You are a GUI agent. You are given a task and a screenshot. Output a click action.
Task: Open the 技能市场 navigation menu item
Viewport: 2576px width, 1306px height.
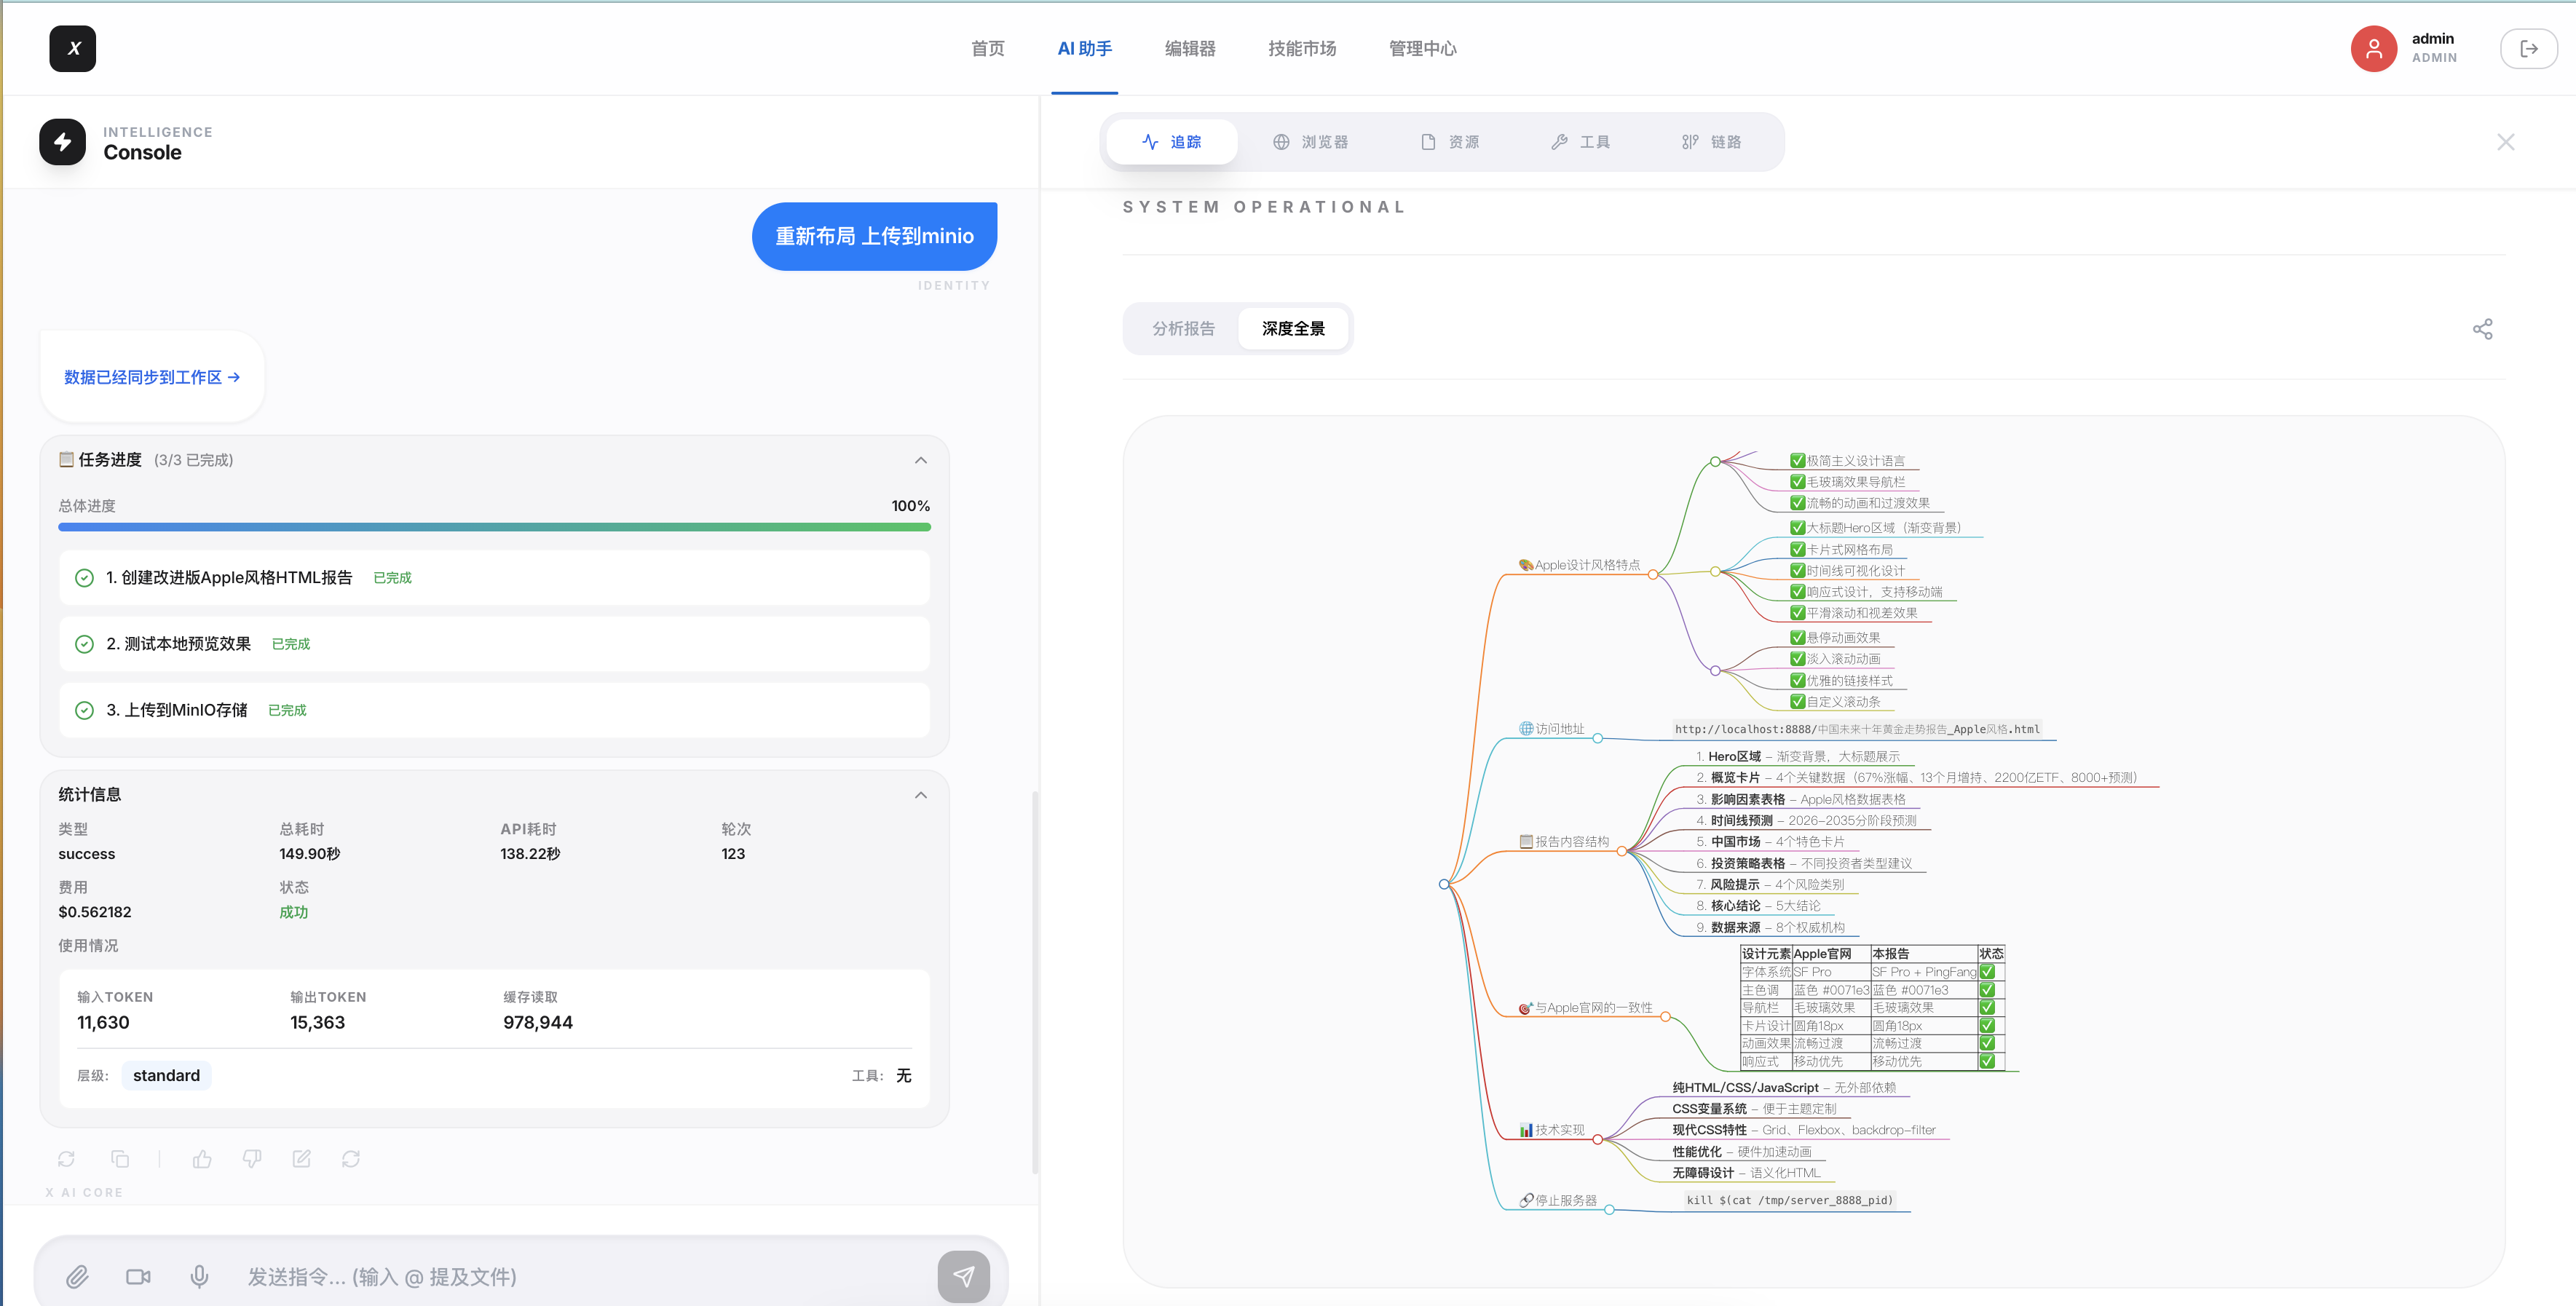coord(1301,48)
